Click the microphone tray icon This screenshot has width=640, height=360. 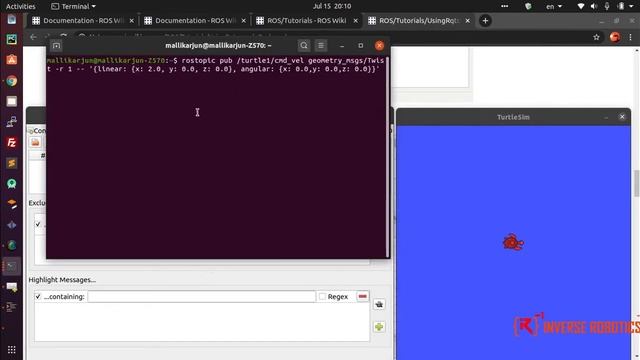point(607,6)
